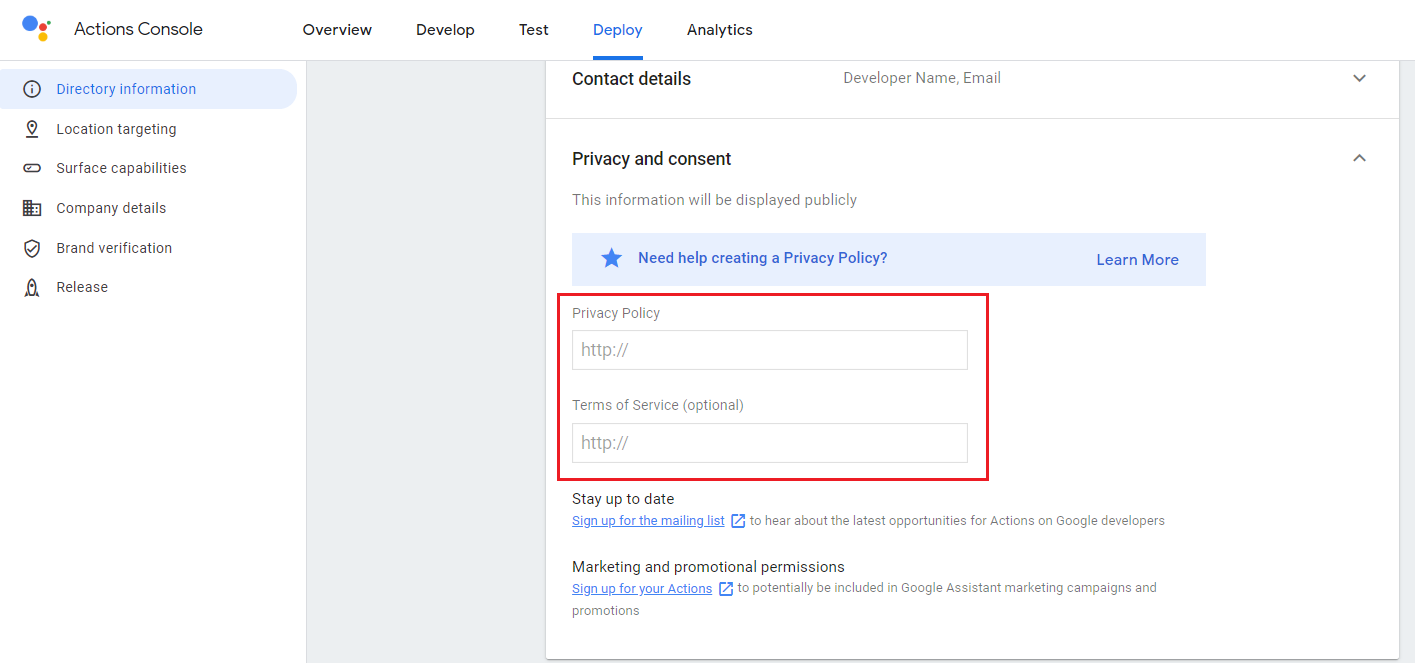The image size is (1415, 663).
Task: Click external link icon beside your Actions
Action: coord(726,589)
